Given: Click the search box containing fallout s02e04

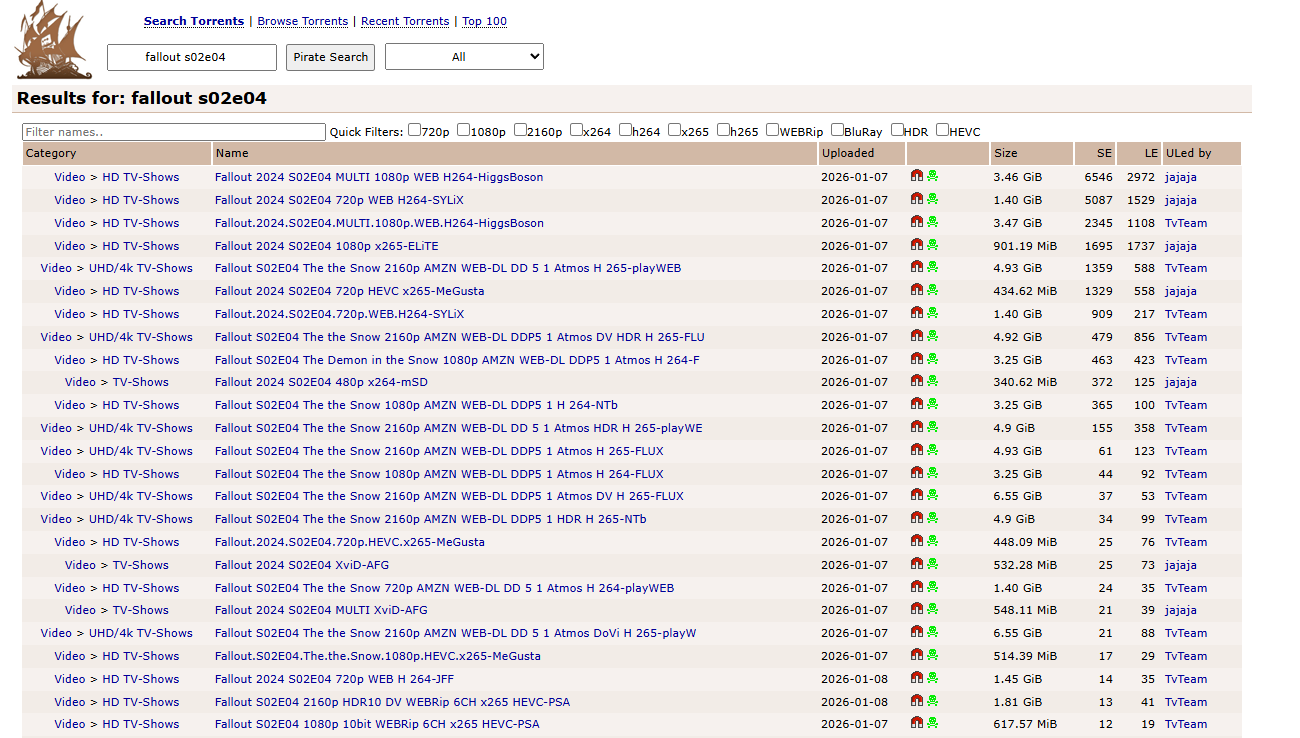Looking at the screenshot, I should [192, 57].
